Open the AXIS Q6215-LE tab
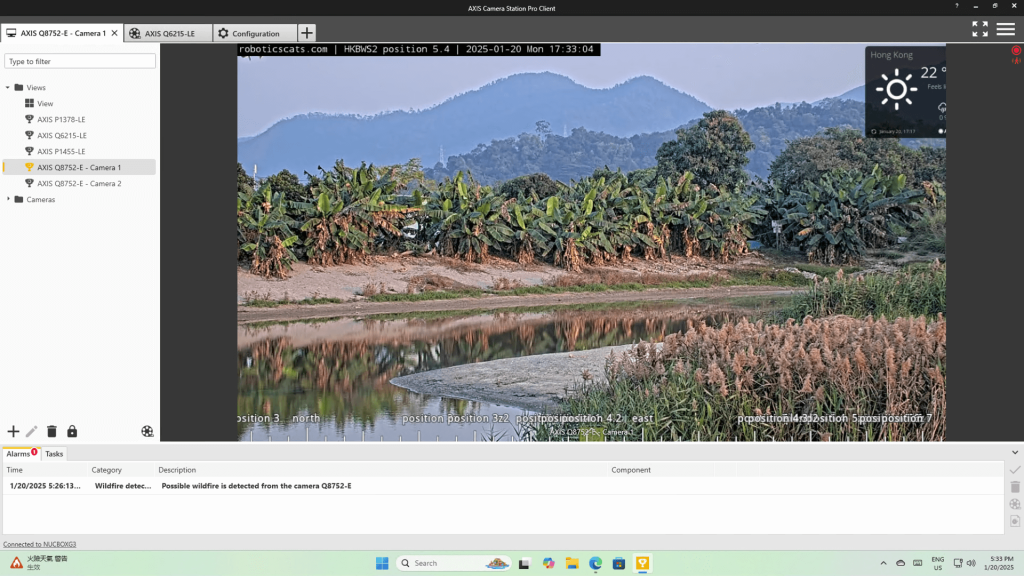 point(168,33)
